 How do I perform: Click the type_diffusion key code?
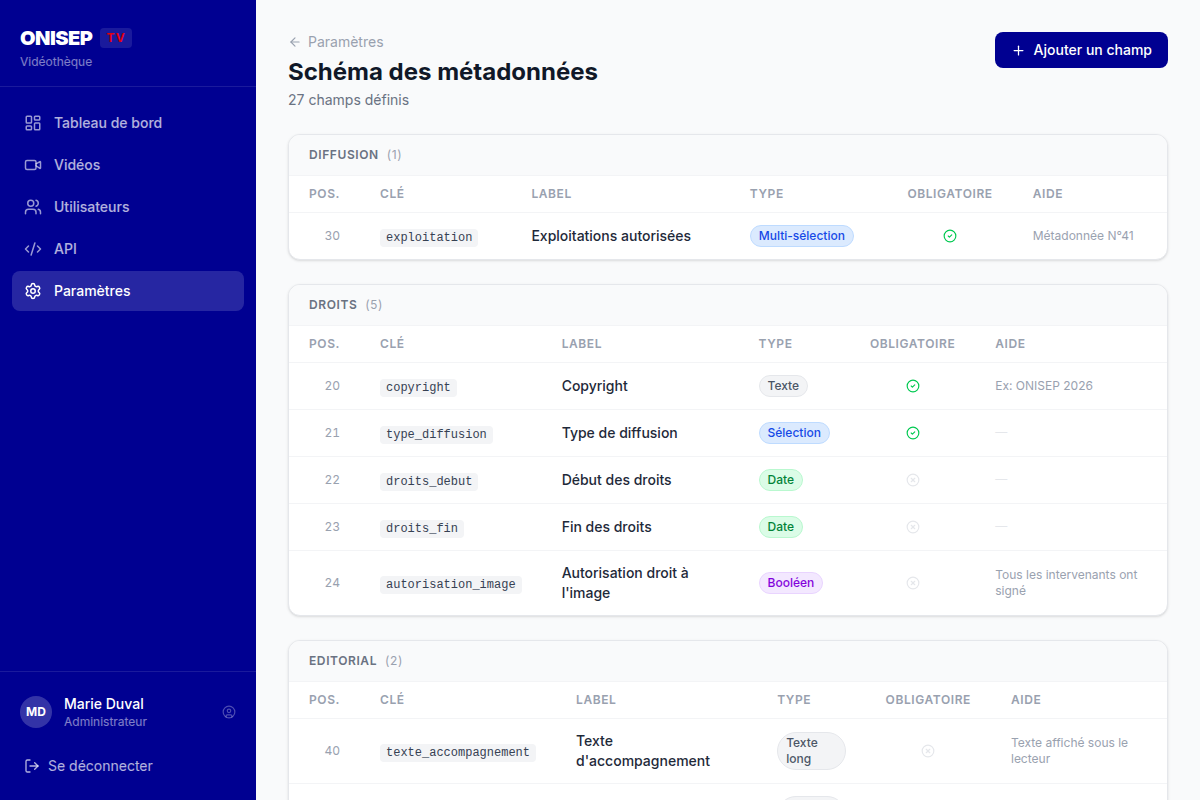pyautogui.click(x=436, y=434)
